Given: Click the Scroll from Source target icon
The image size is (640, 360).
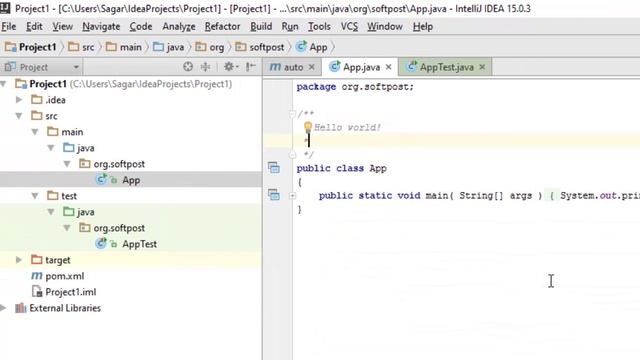Looking at the screenshot, I should tap(188, 67).
